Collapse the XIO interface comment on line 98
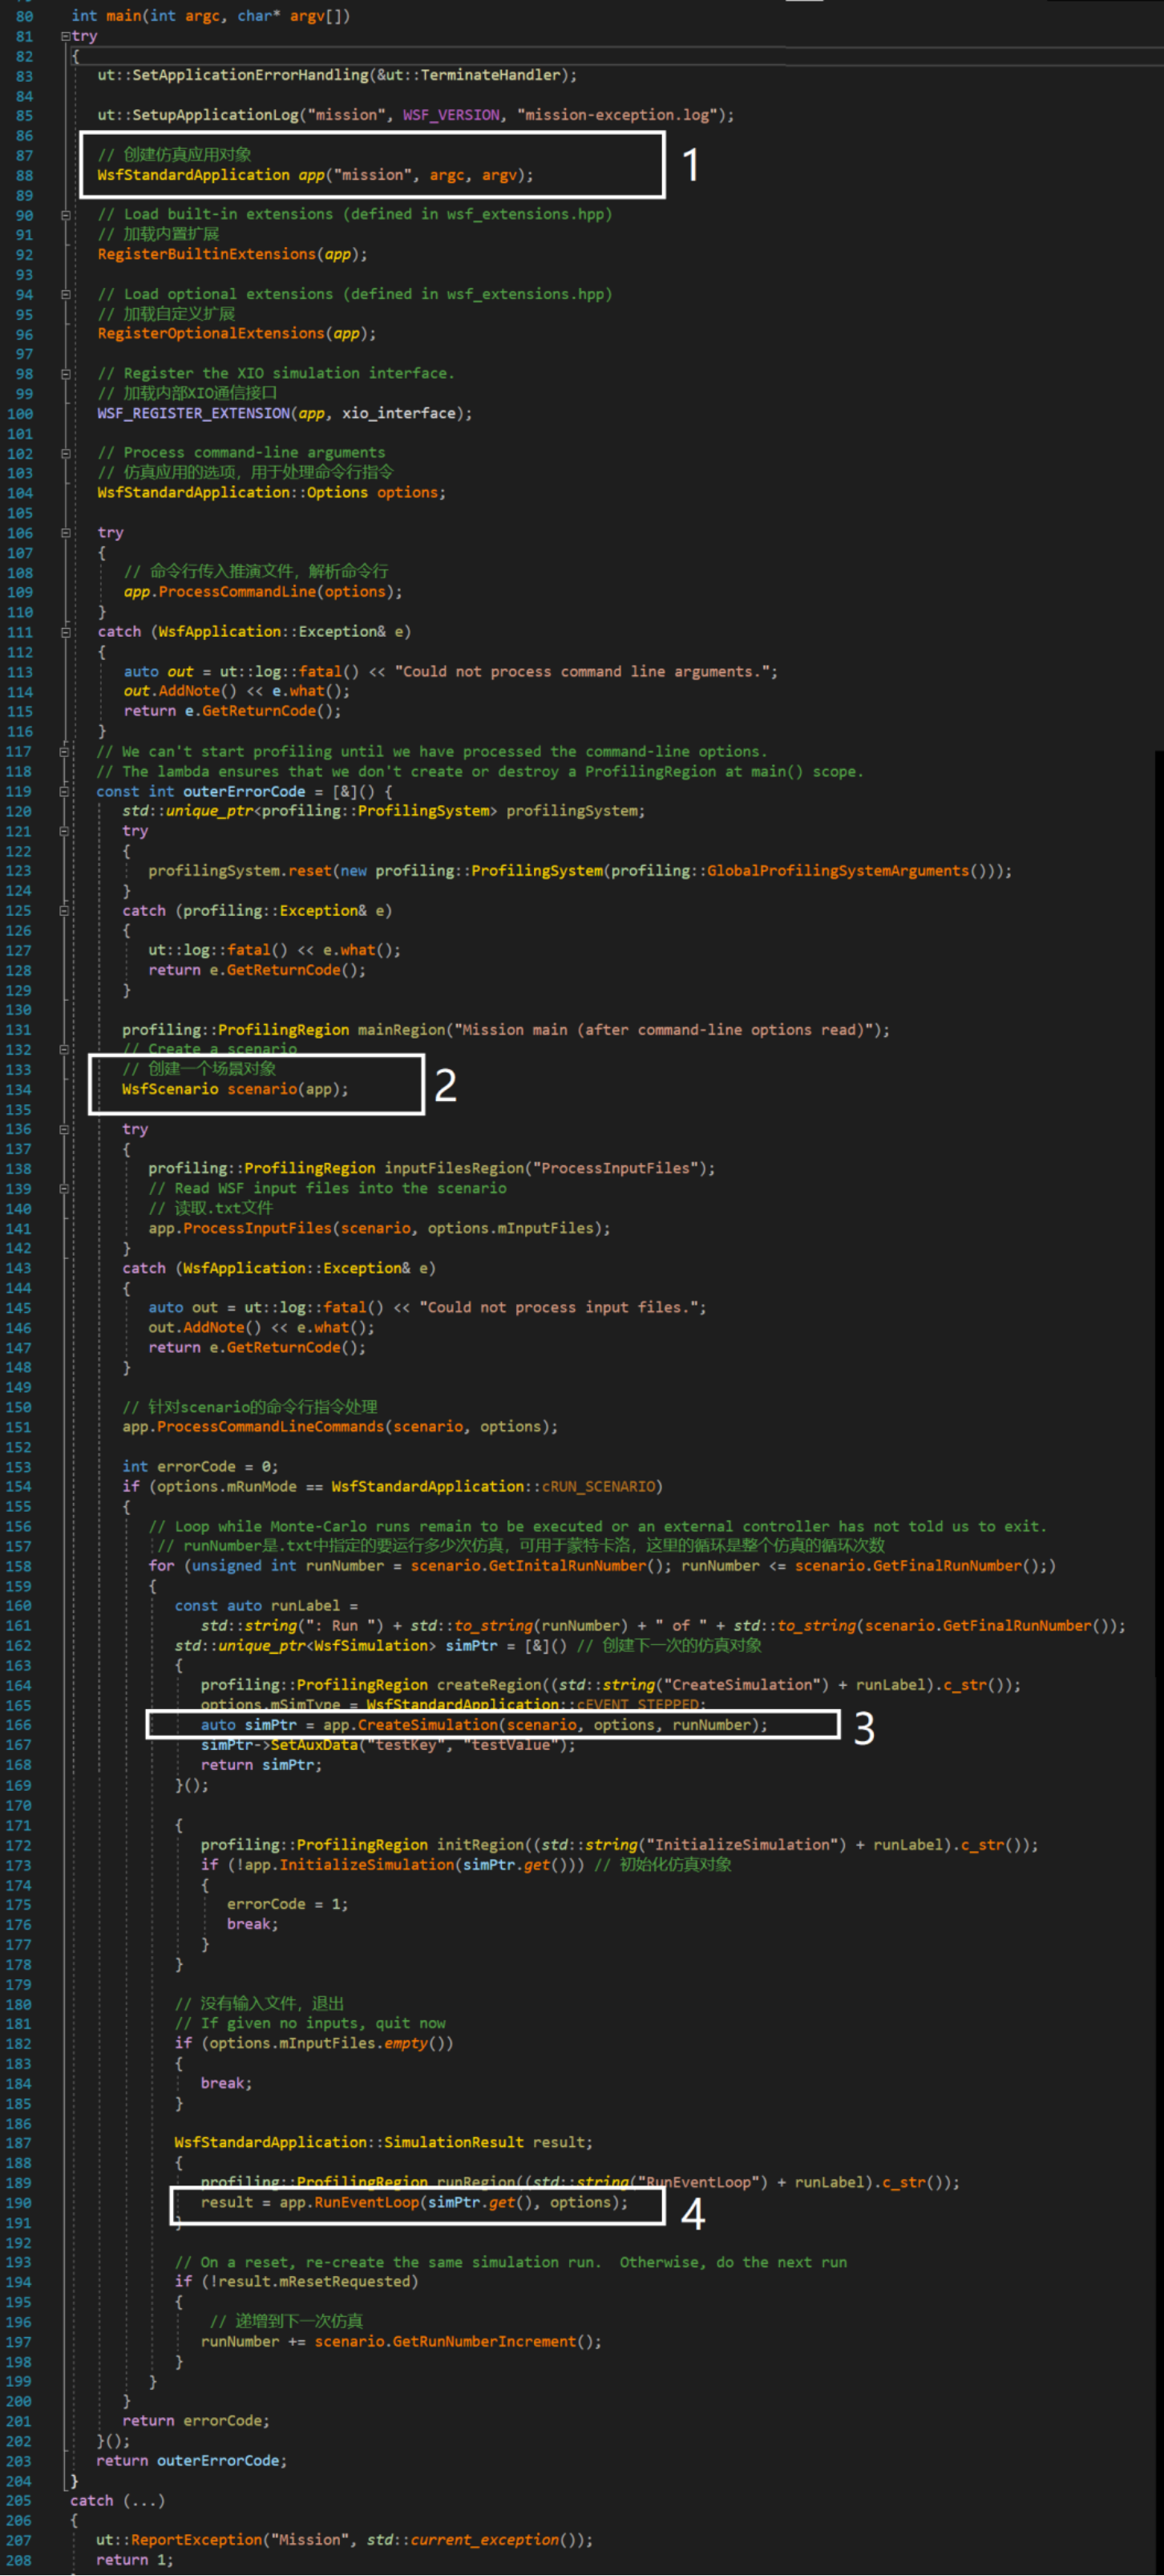The image size is (1164, 2576). (65, 373)
